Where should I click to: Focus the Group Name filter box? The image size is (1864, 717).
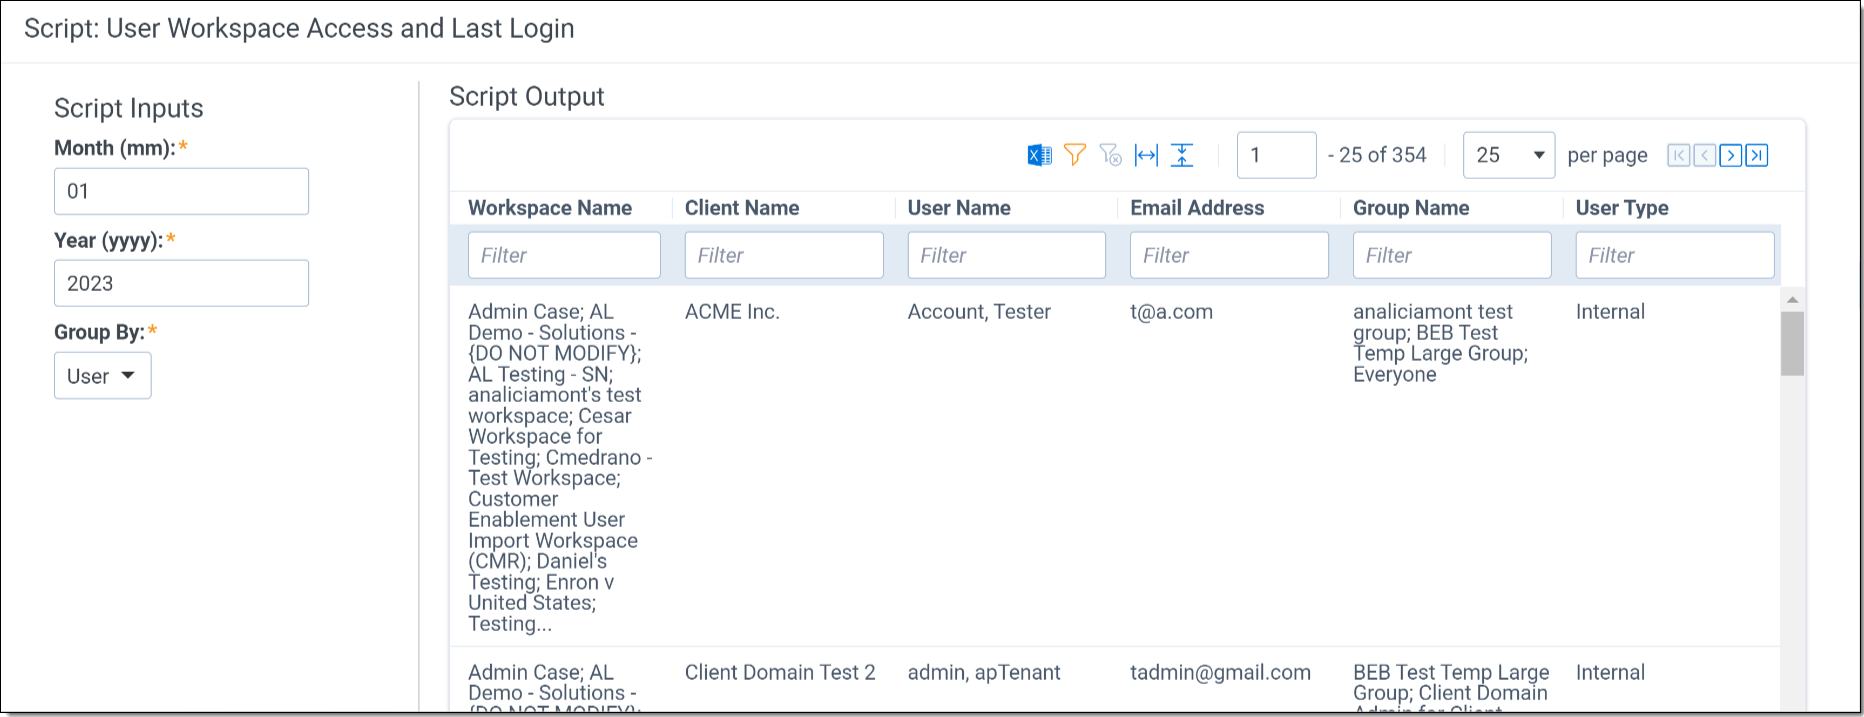1452,255
